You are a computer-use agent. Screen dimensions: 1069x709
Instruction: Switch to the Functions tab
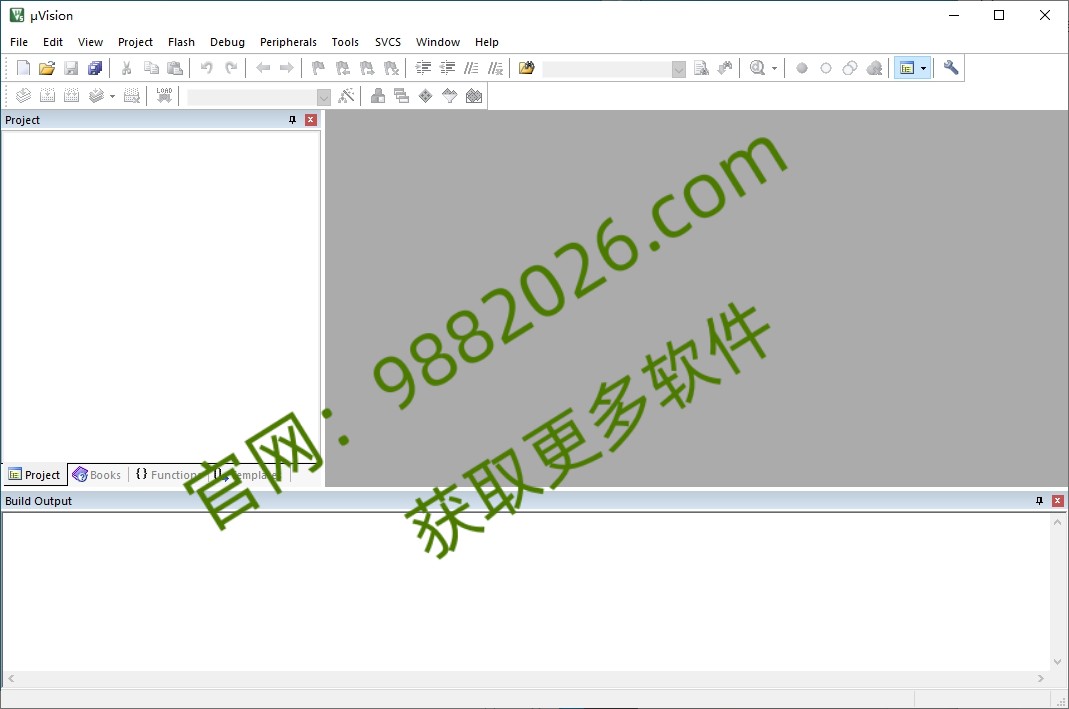click(167, 474)
